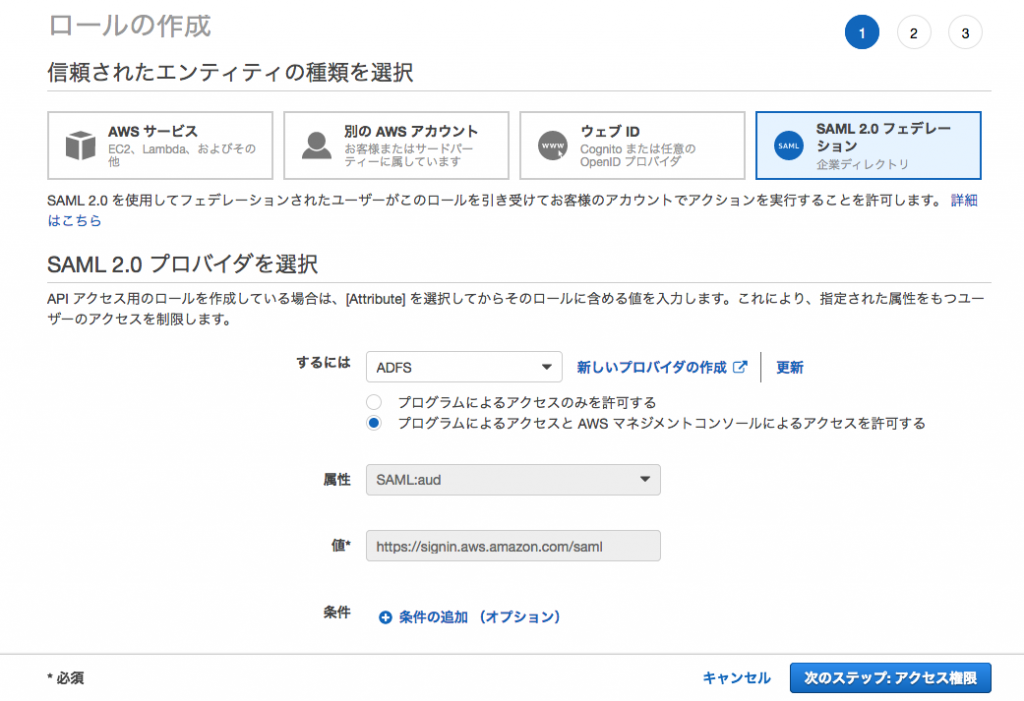Viewport: 1024px width, 701px height.
Task: Select step 1 circle indicator
Action: (861, 33)
